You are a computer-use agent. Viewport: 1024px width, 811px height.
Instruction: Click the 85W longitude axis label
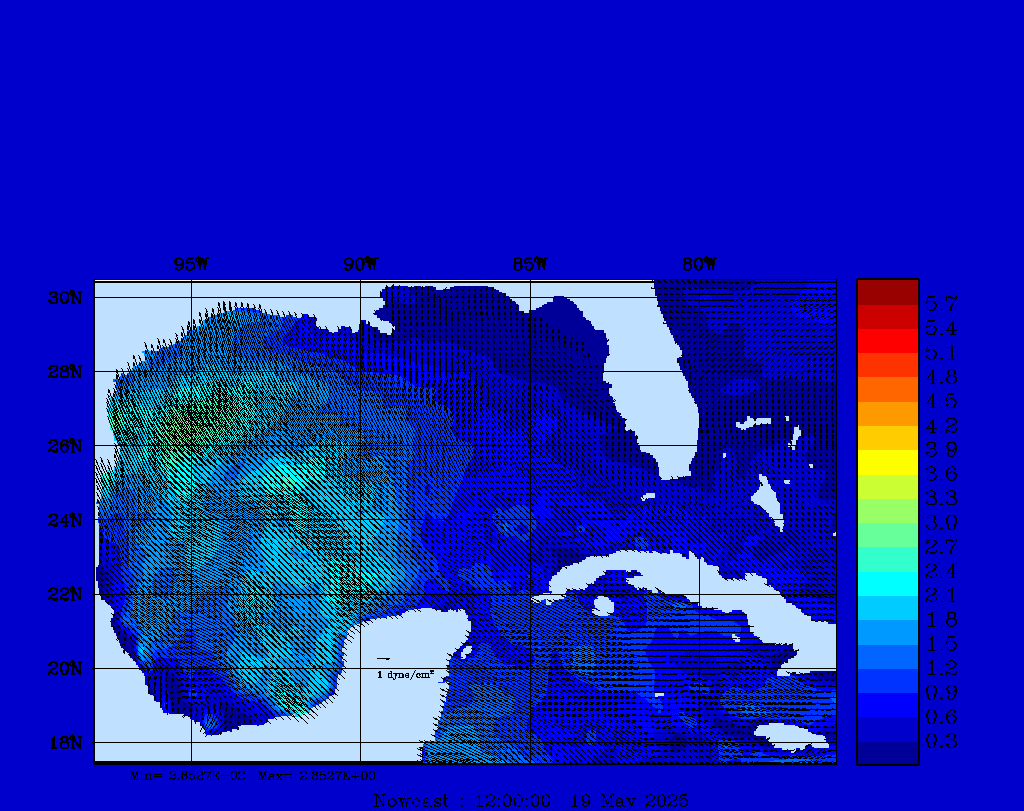[530, 265]
